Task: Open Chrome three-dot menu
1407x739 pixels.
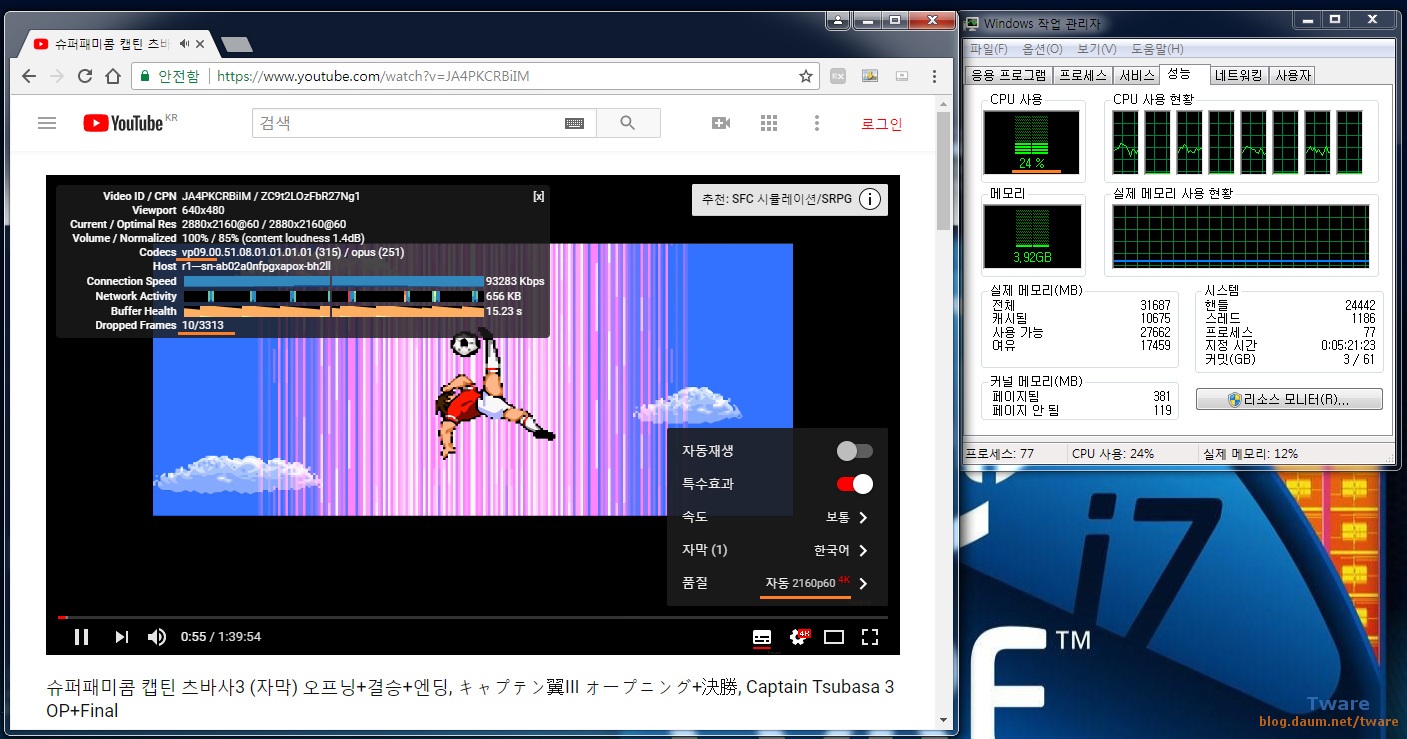Action: tap(934, 76)
